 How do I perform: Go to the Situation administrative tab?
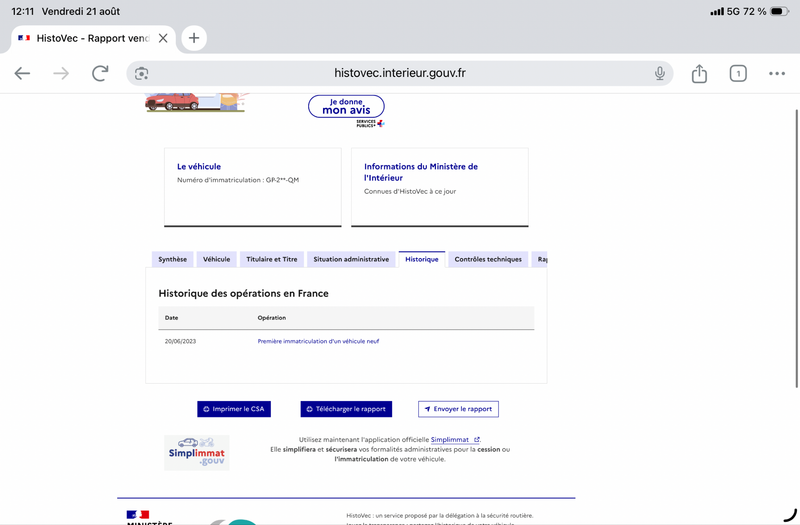click(x=351, y=259)
